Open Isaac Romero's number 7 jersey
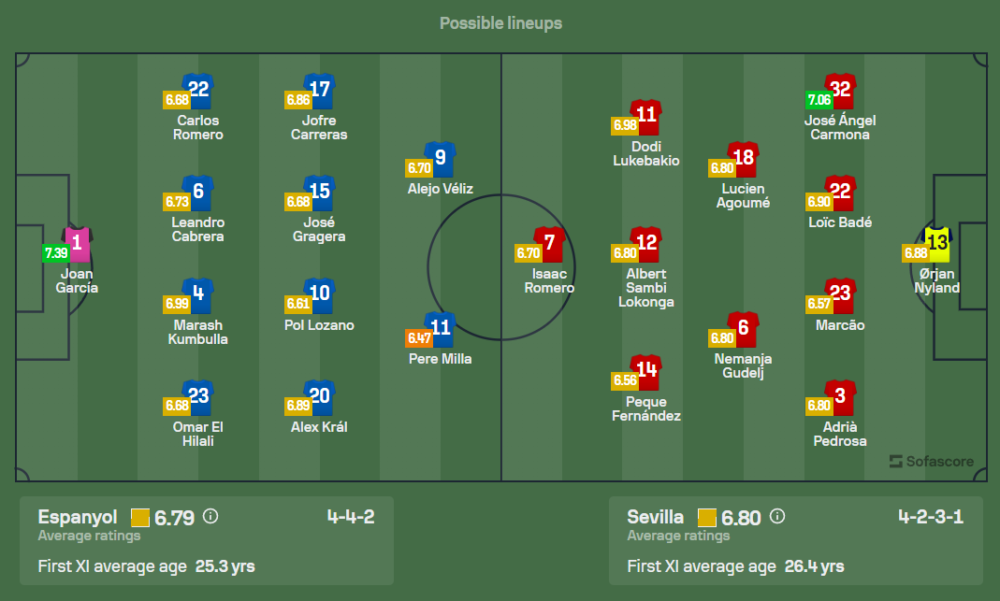The image size is (1000, 601). [x=550, y=244]
